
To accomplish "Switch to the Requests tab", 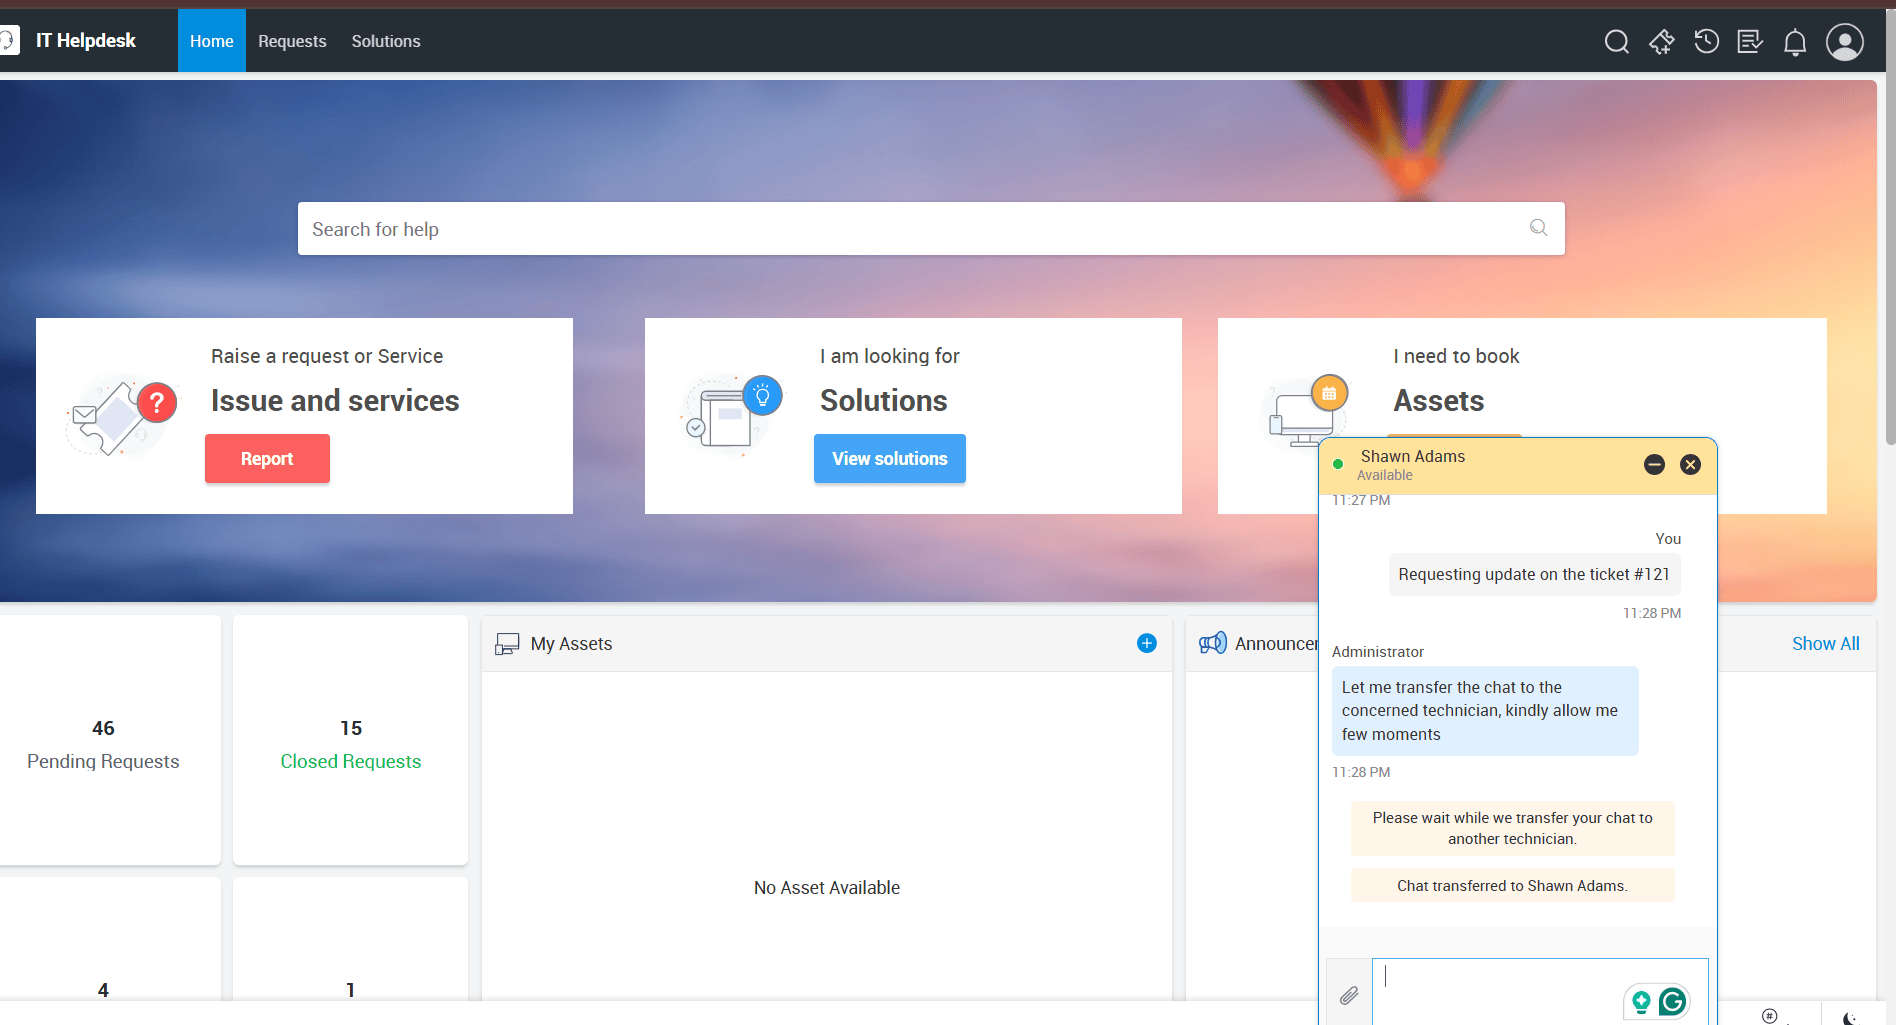I will click(292, 41).
